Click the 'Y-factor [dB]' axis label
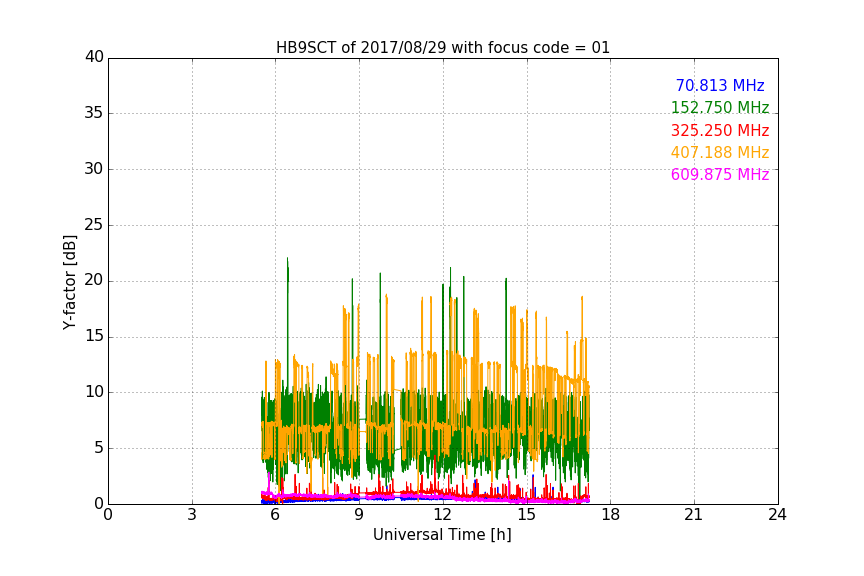Image resolution: width=864 pixels, height=576 pixels. click(69, 282)
